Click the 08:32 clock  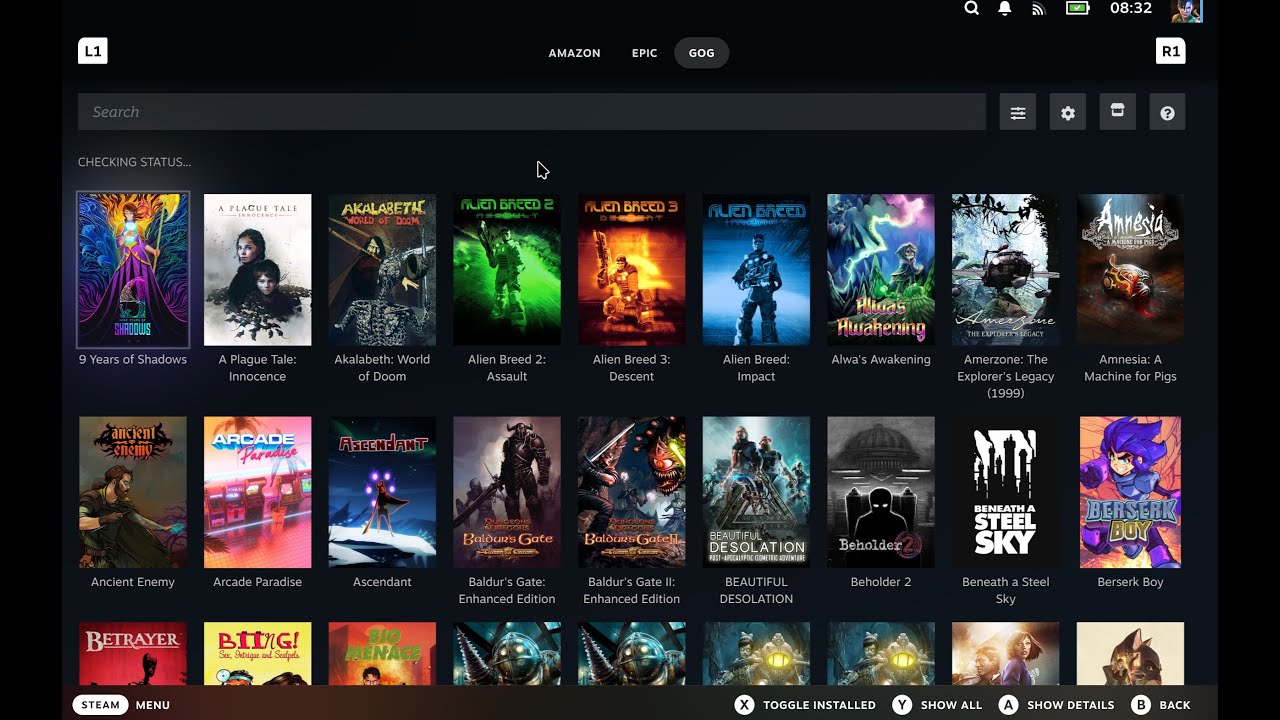tap(1131, 8)
